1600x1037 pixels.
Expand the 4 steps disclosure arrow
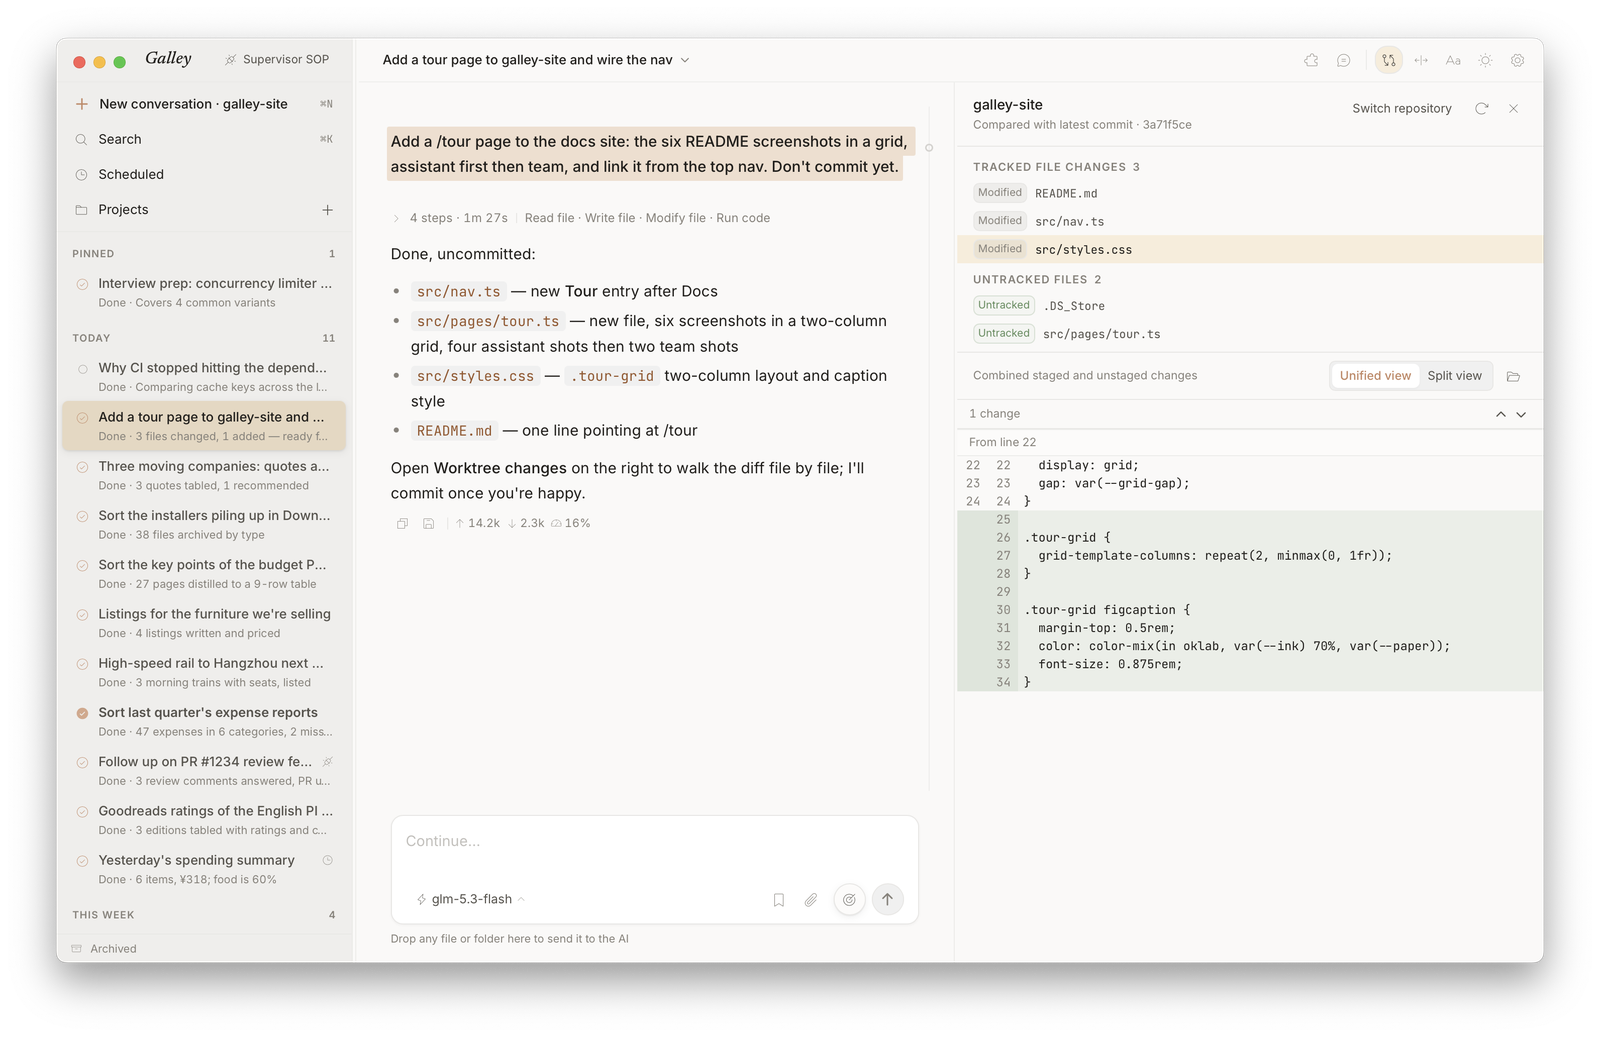coord(396,218)
